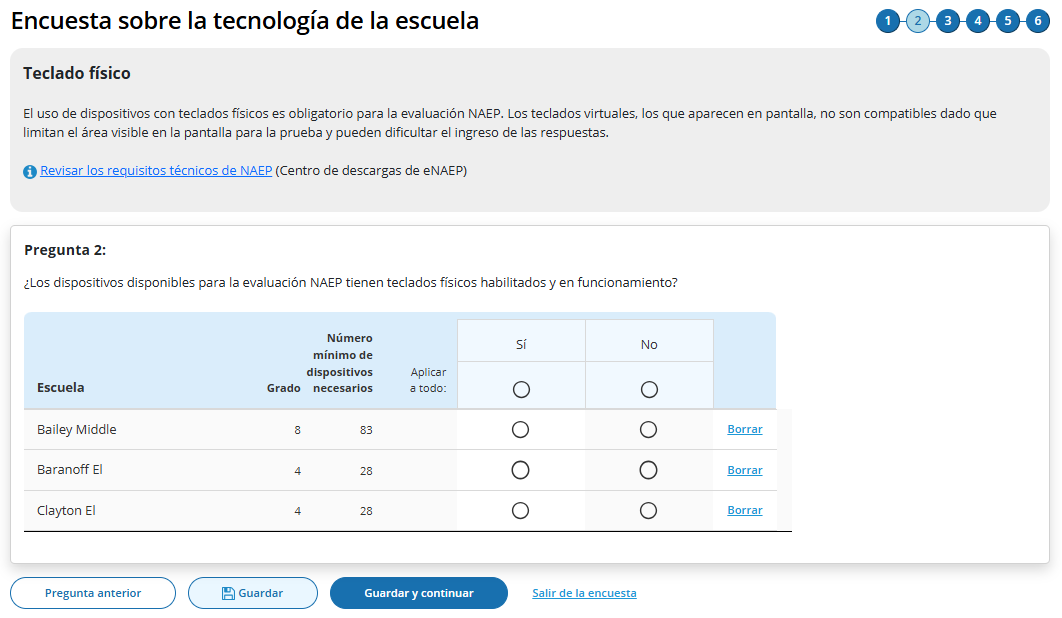Select current step 2 indicator
Image resolution: width=1062 pixels, height=618 pixels.
[x=918, y=21]
